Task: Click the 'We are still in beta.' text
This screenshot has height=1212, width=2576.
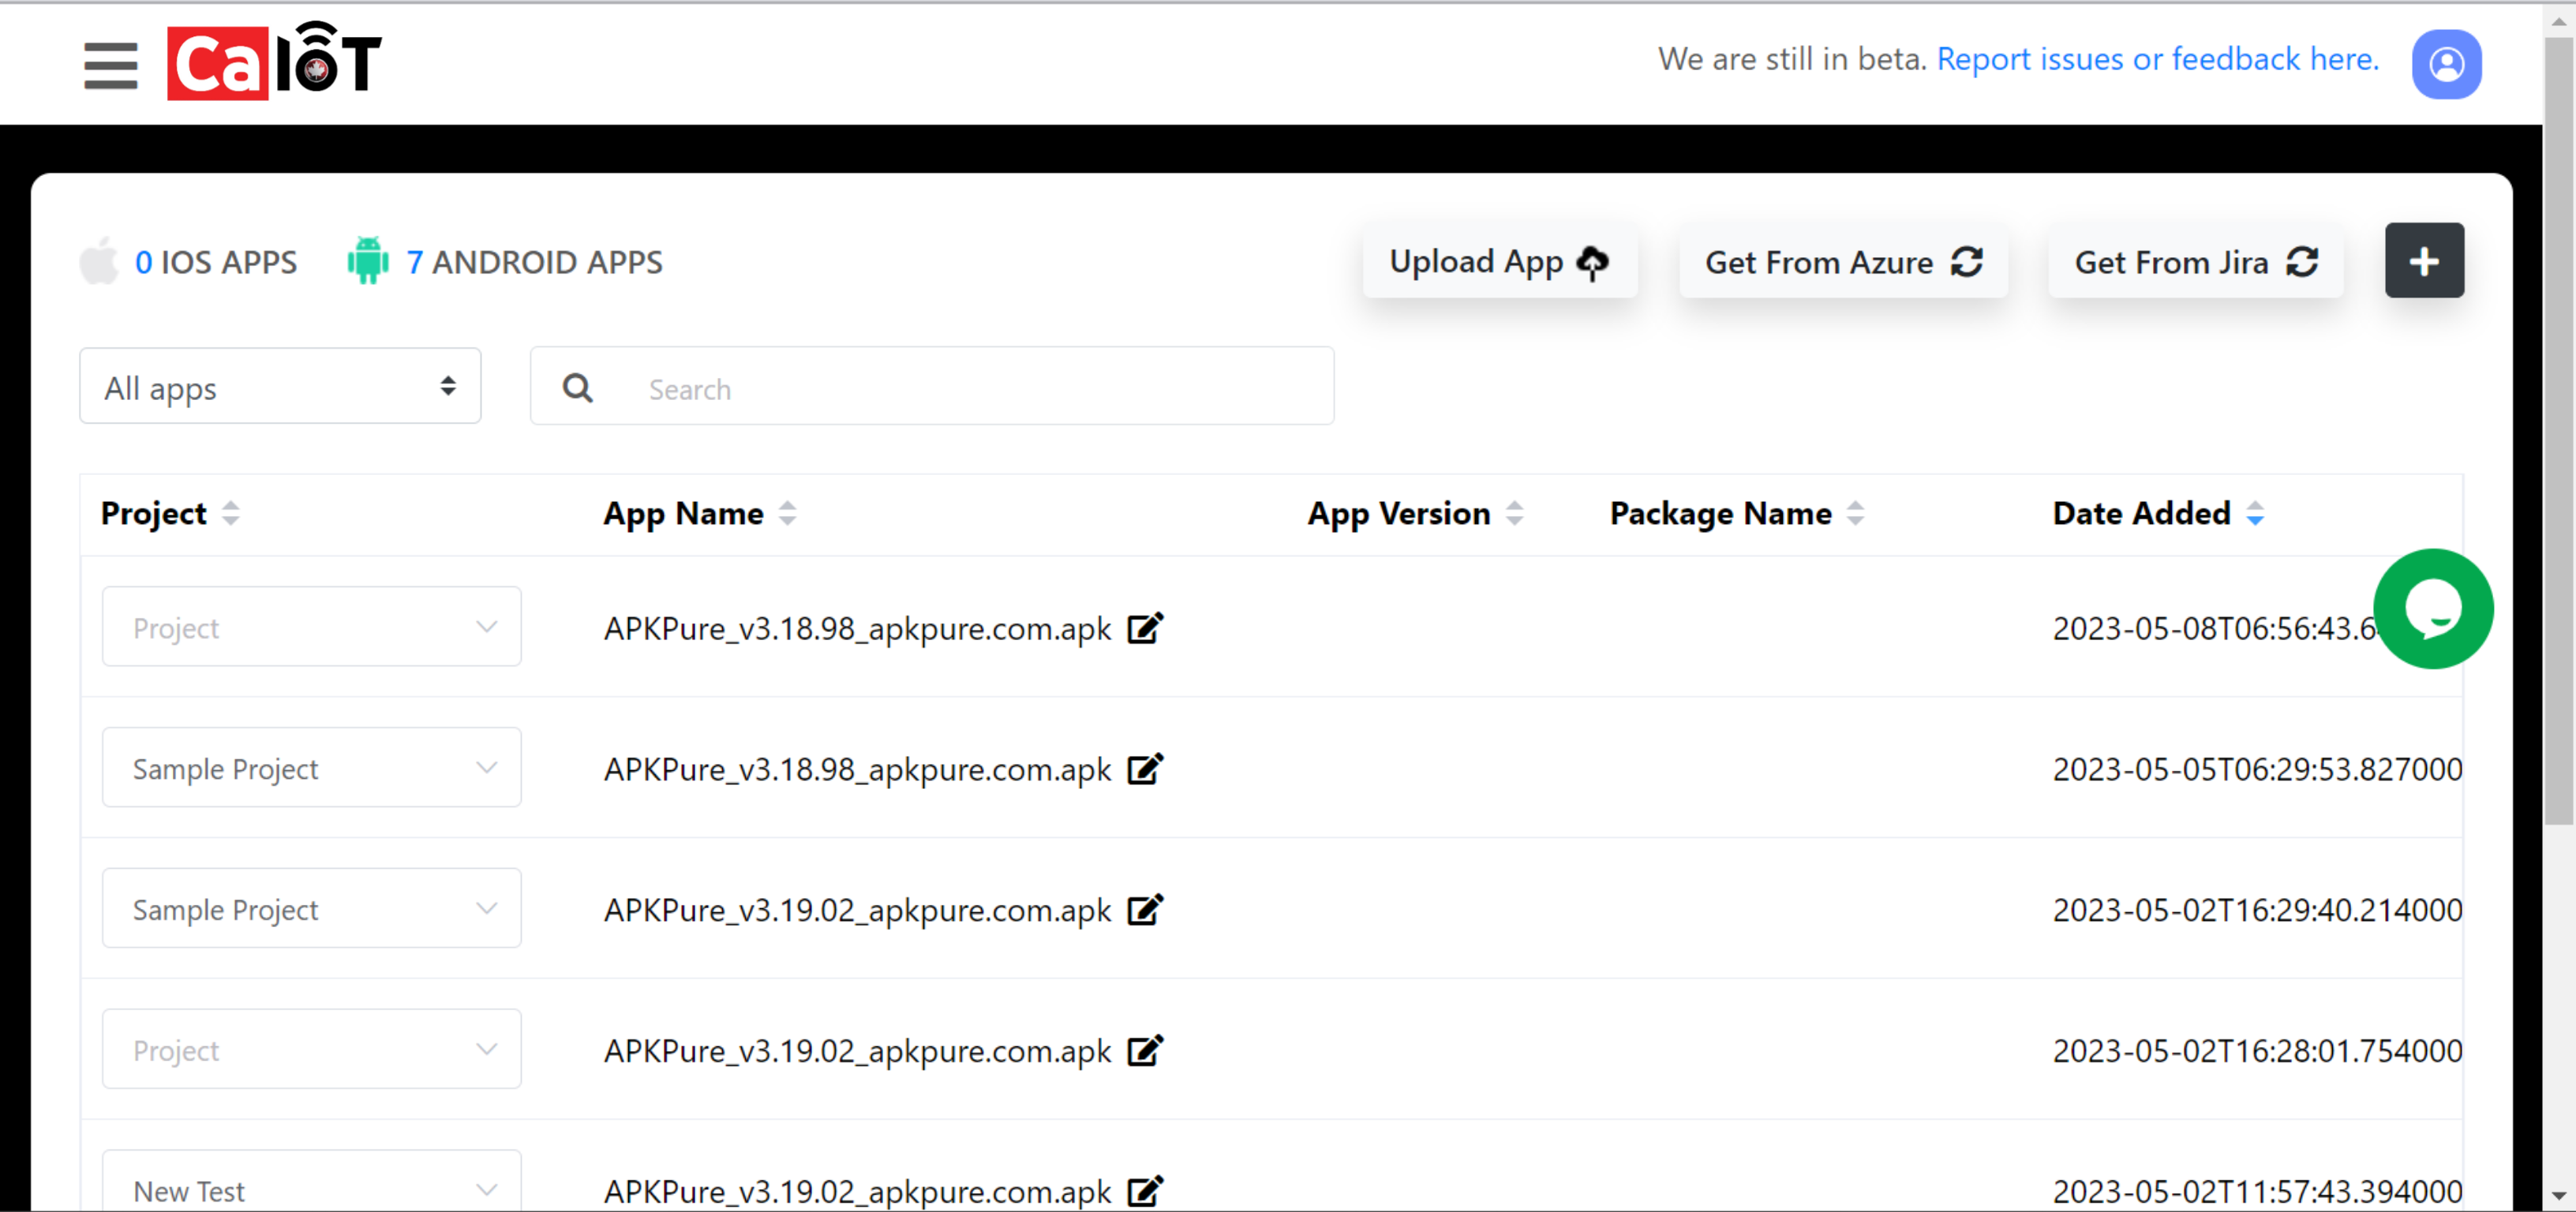Action: 1792,59
